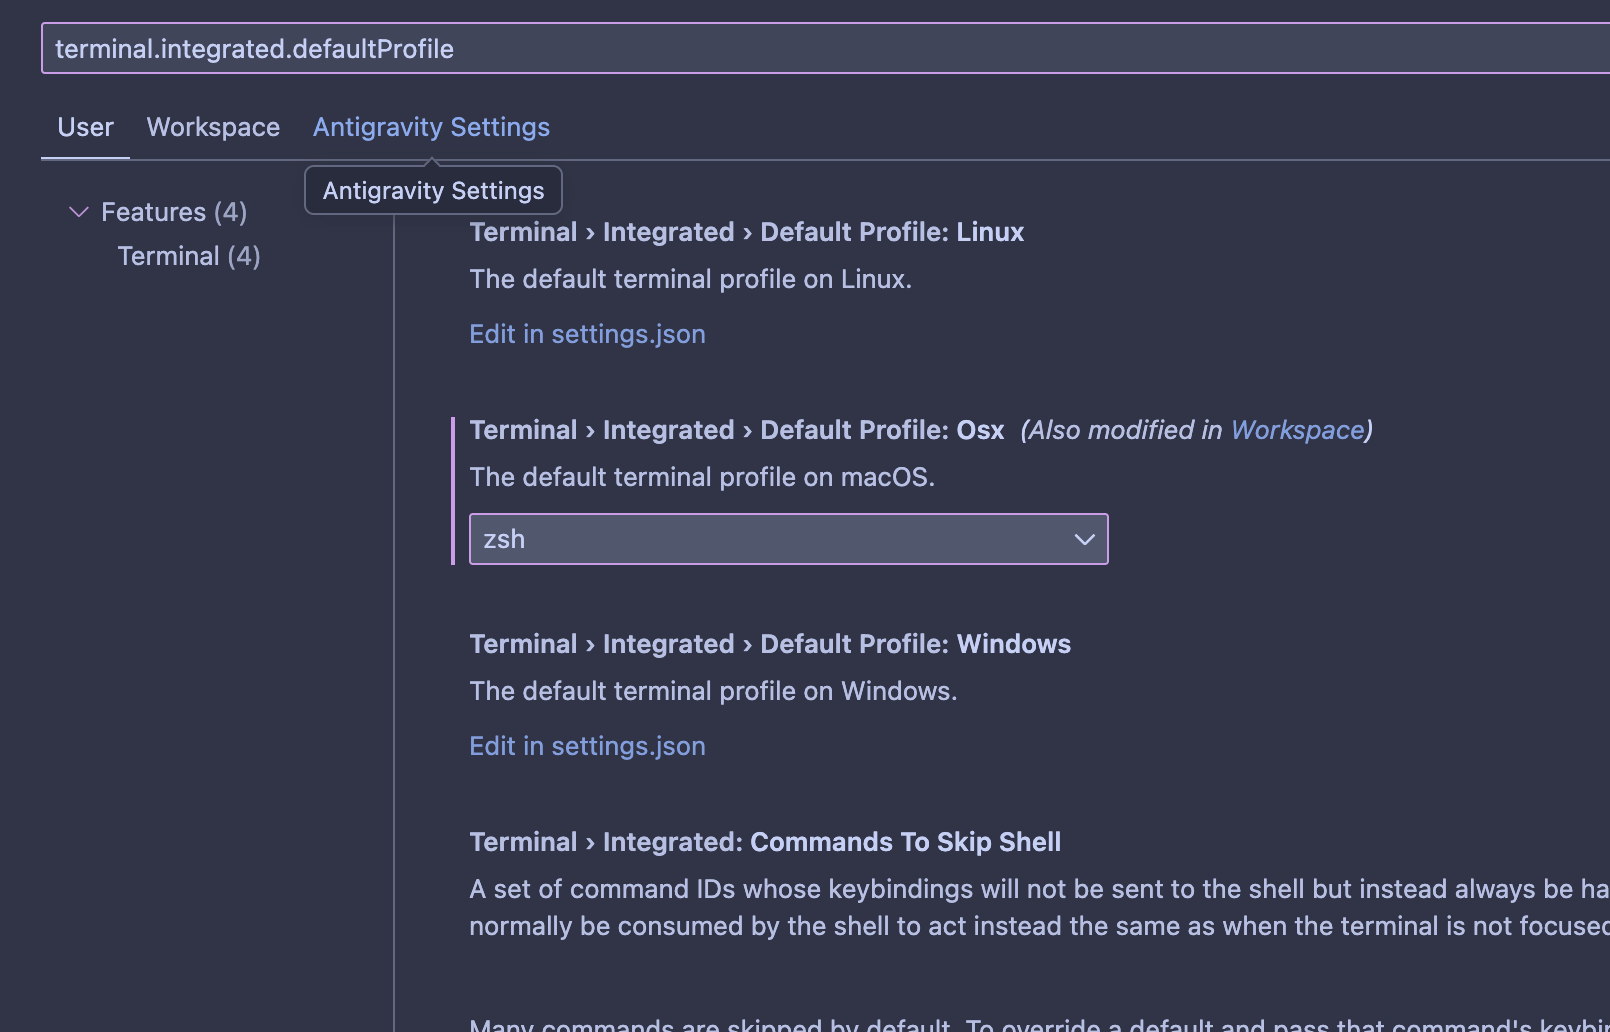Select the Default Profile: Osx setting heading
Viewport: 1610px width, 1032px height.
click(x=736, y=430)
